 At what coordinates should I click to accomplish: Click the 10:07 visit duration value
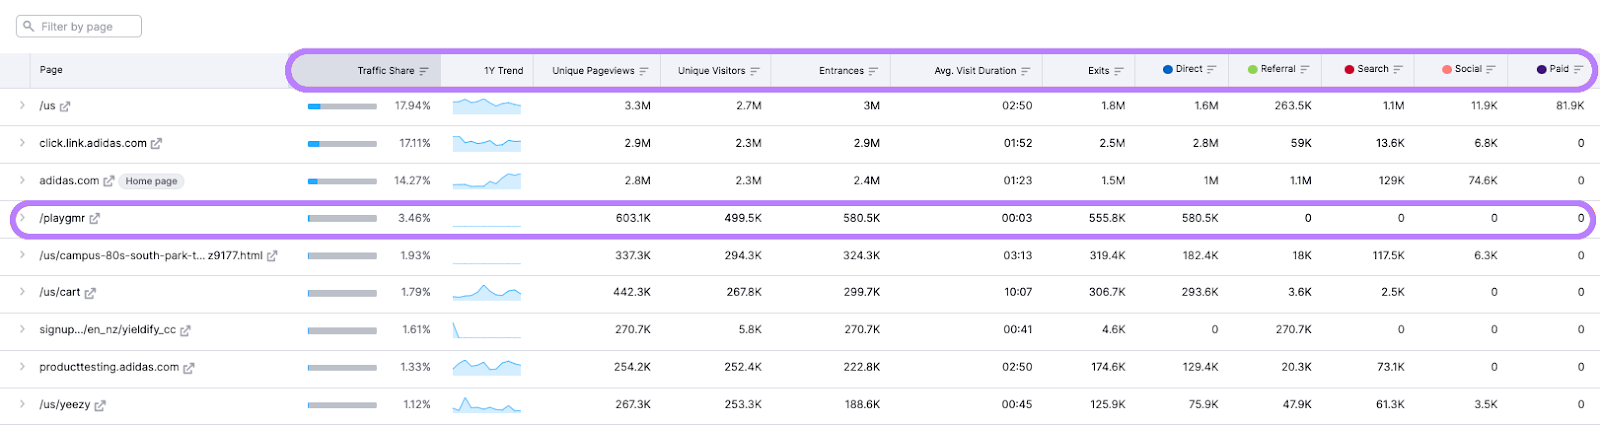tap(1018, 292)
